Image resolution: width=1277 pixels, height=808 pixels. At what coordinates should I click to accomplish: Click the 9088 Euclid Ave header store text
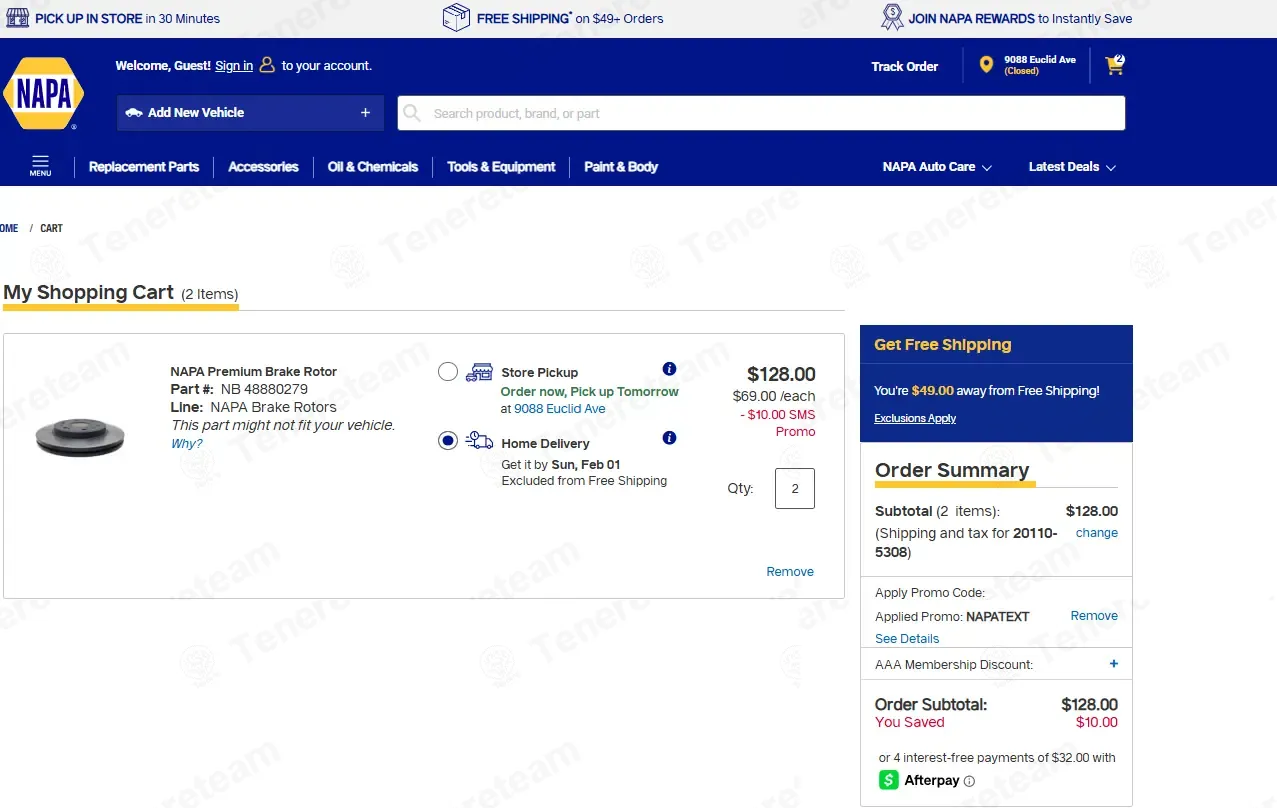(x=1040, y=60)
